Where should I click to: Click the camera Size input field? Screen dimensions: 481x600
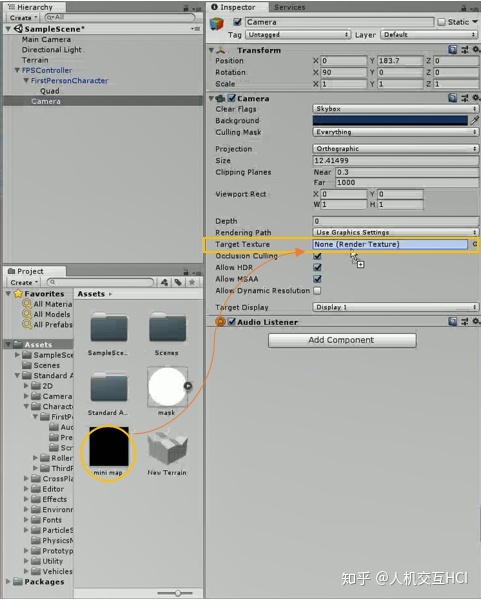pyautogui.click(x=396, y=160)
